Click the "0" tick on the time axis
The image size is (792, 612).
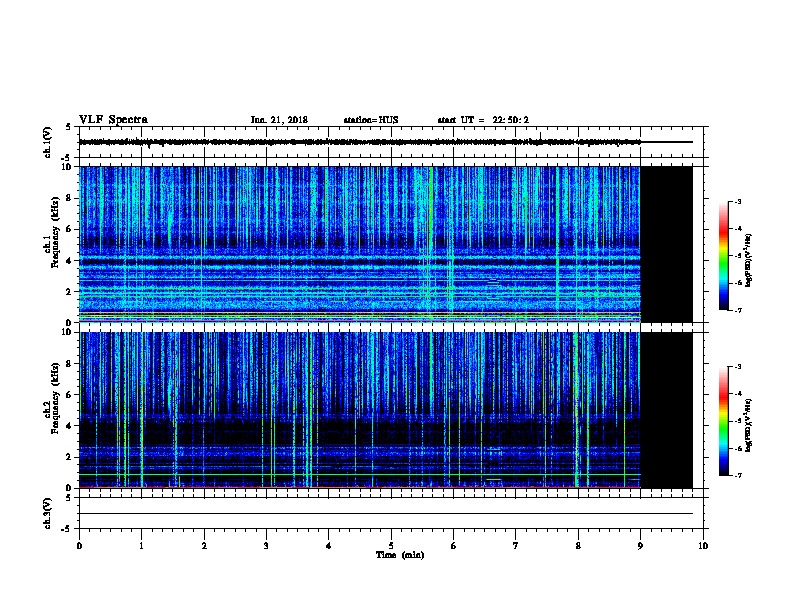coord(79,546)
